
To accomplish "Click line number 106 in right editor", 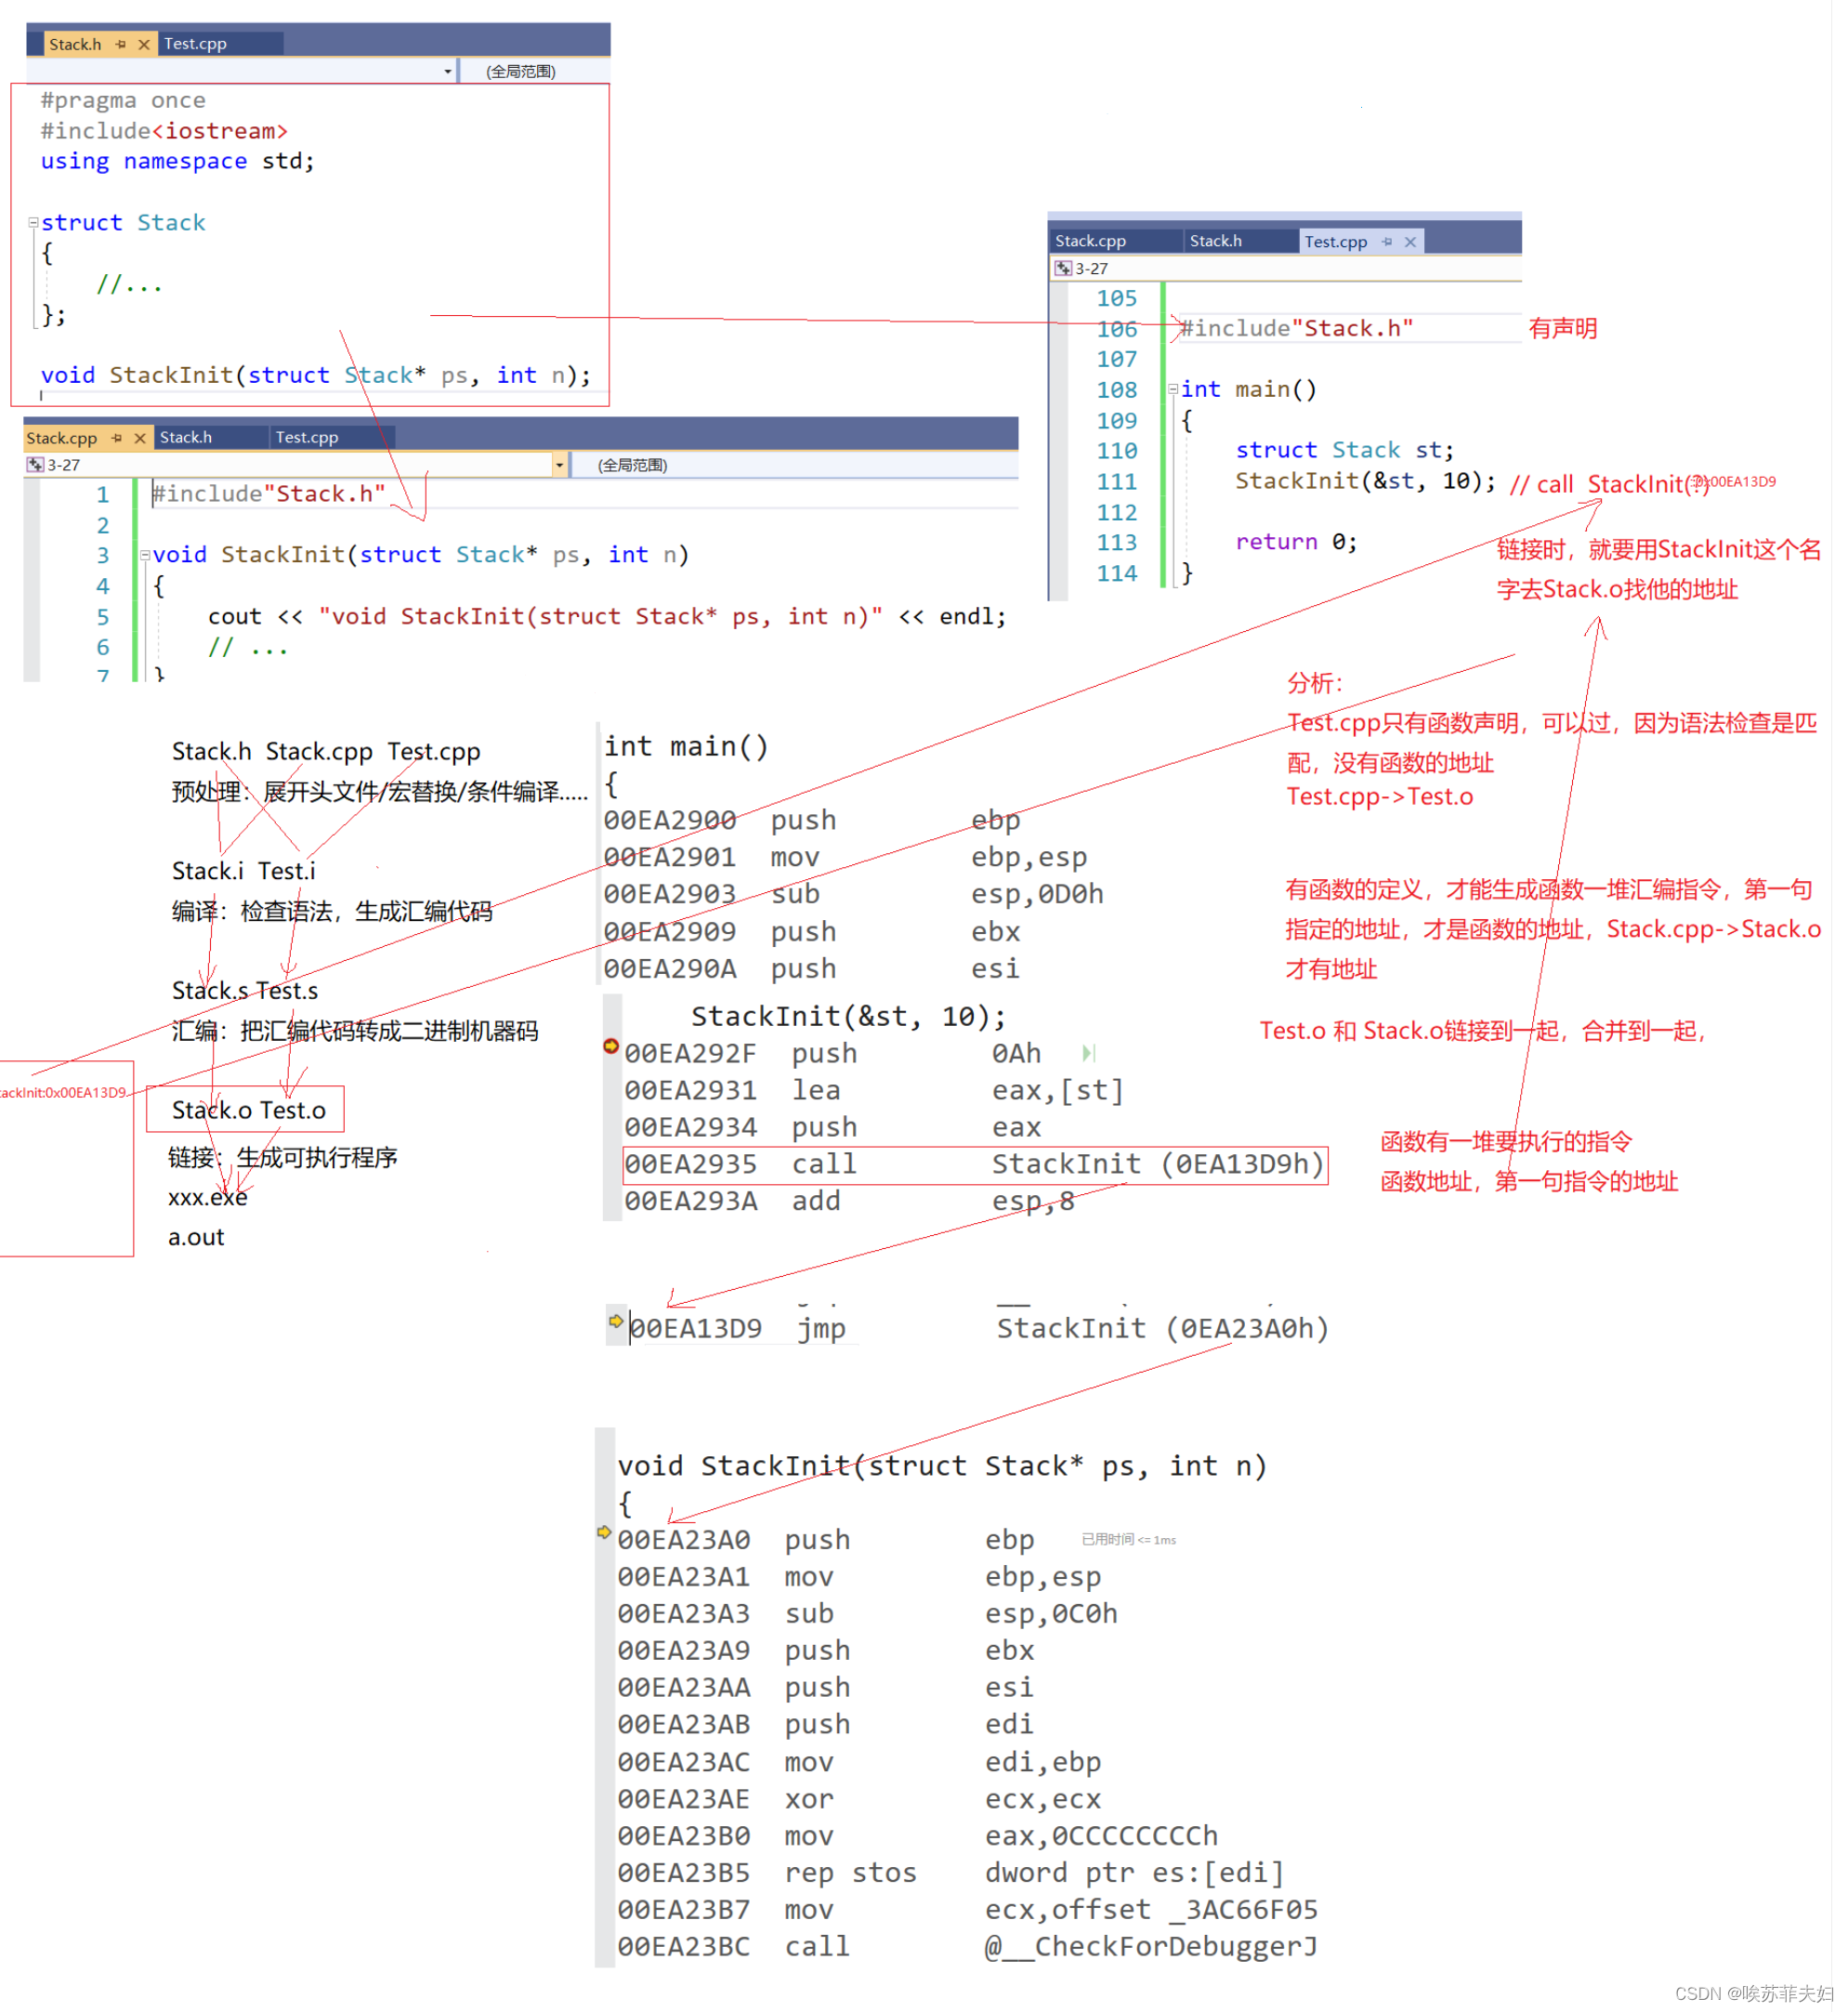I will (1116, 329).
